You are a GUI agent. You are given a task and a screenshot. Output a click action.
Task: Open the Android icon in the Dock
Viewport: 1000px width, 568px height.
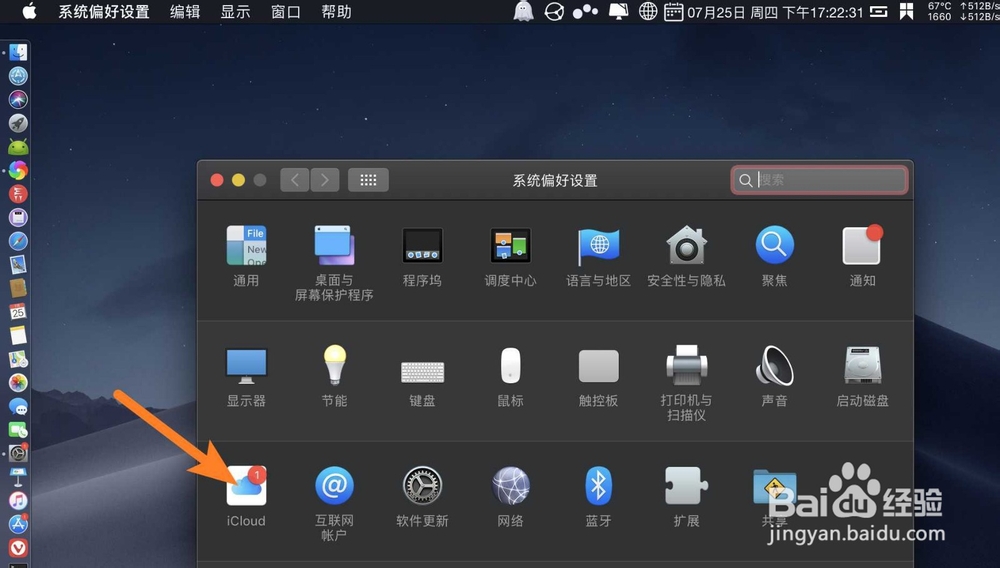pos(18,147)
